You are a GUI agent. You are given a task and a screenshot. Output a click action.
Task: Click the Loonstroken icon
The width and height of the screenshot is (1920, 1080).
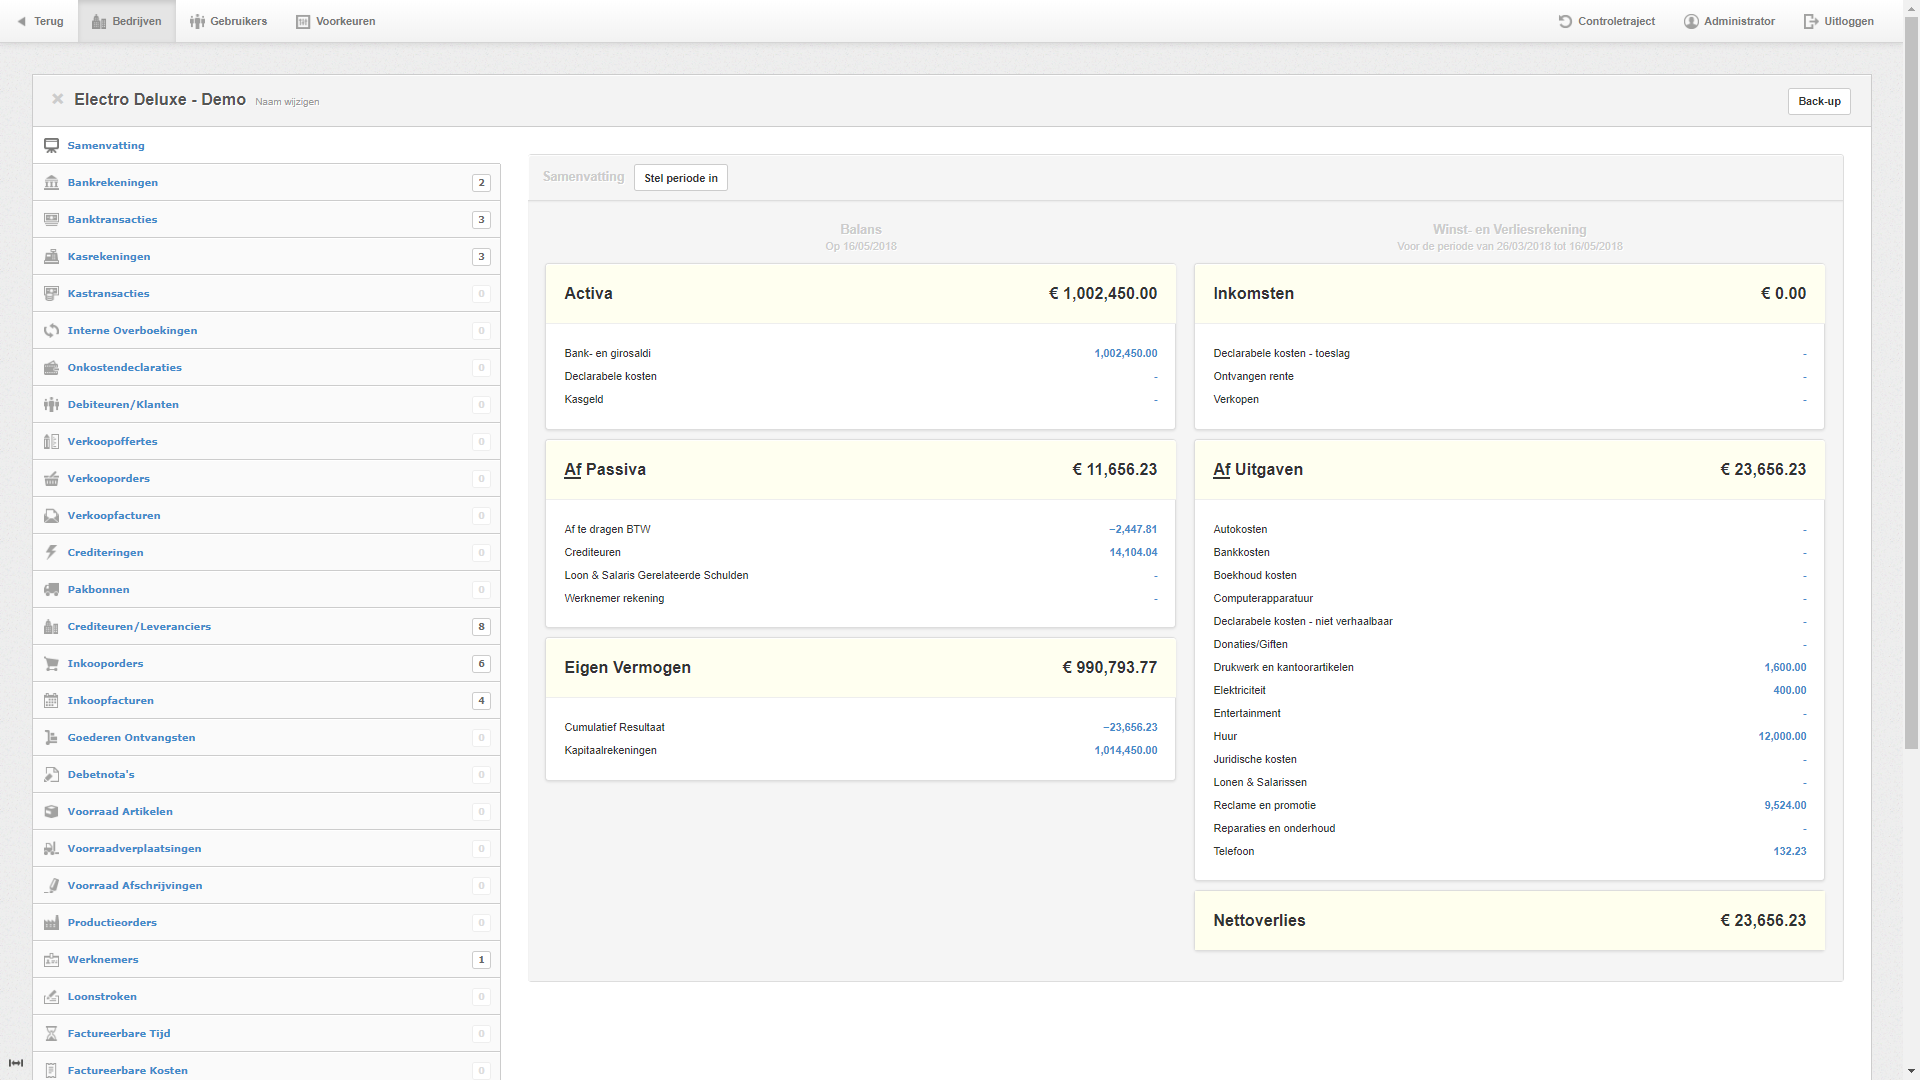(51, 997)
